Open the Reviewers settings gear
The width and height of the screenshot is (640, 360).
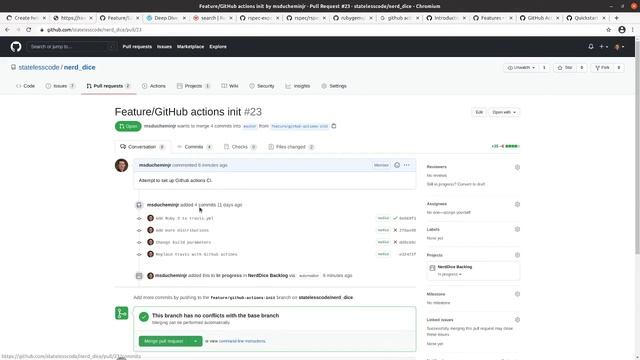(517, 167)
